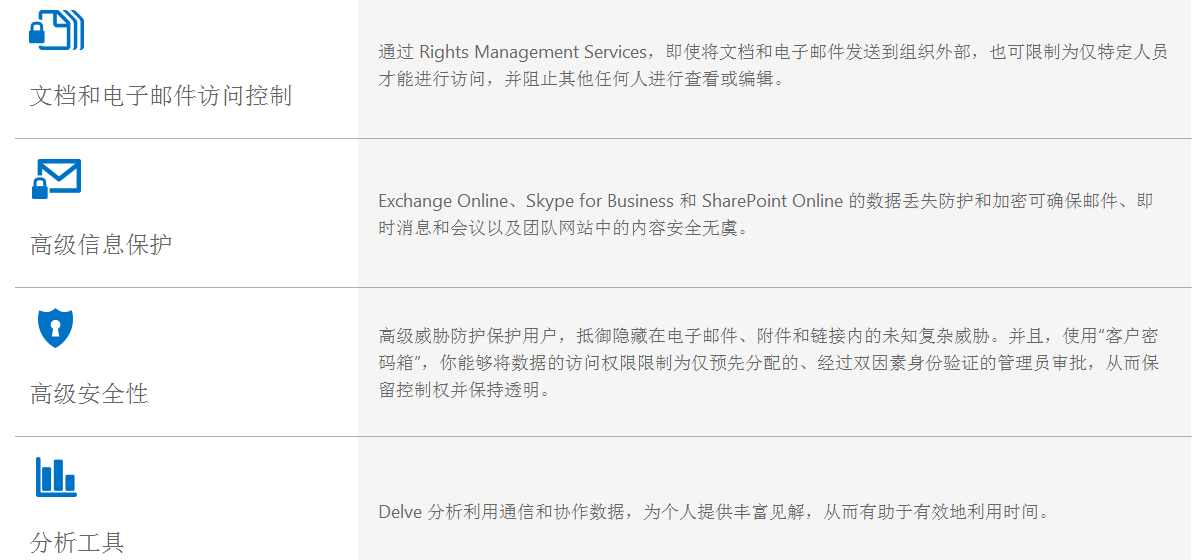This screenshot has width=1192, height=560.
Task: Click the Exchange Online text
Action: (442, 201)
